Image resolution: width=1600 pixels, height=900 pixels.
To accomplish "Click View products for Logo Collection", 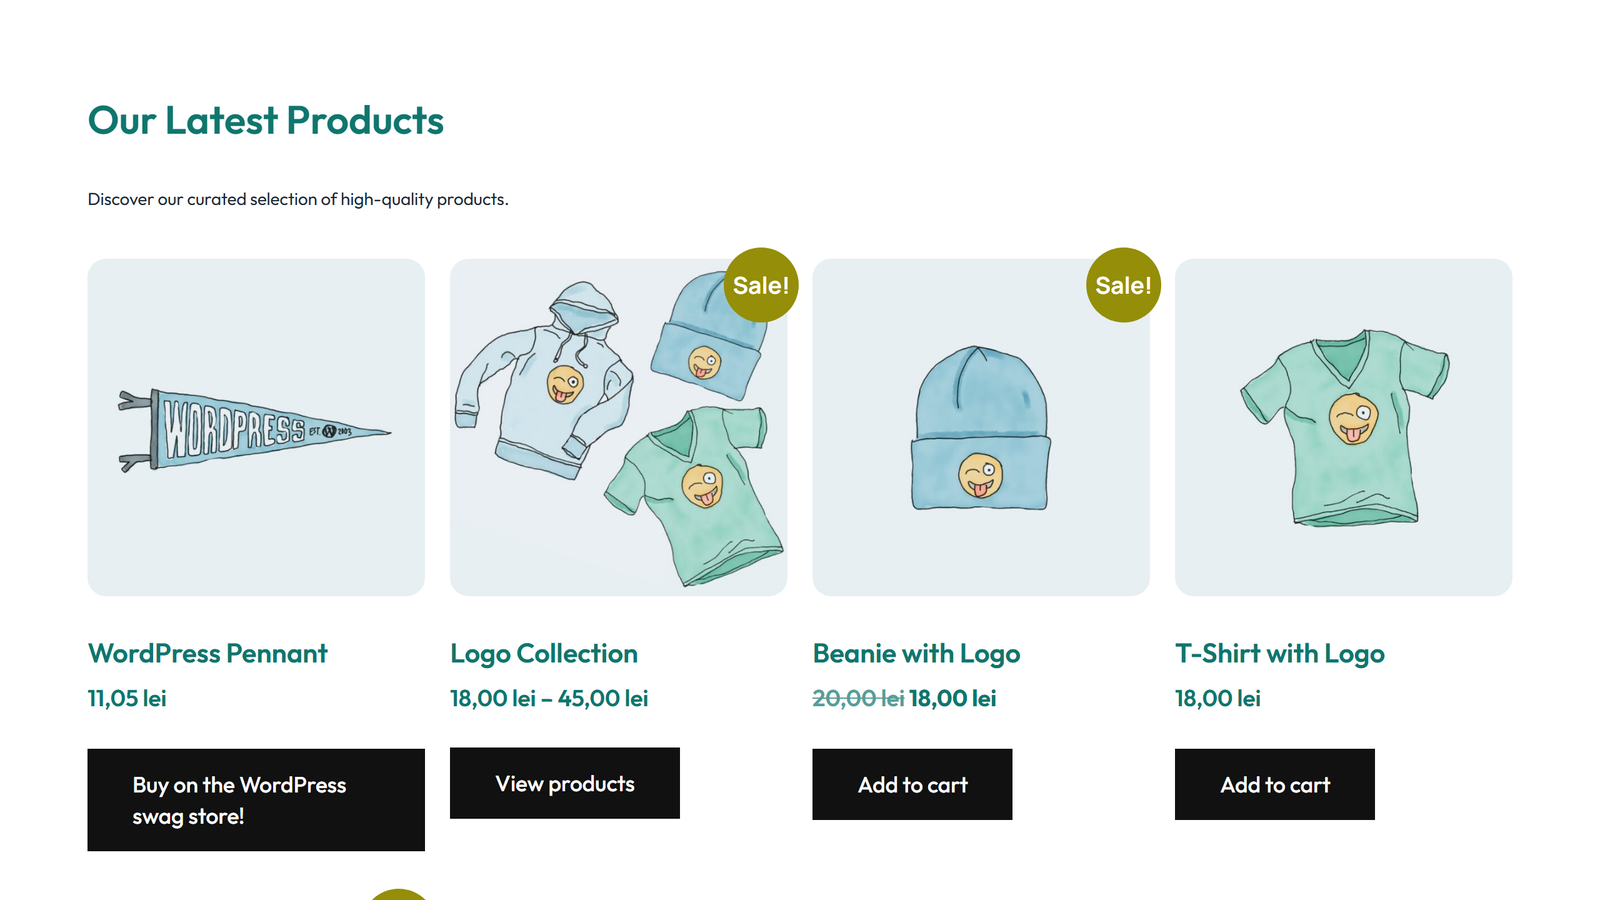I will pyautogui.click(x=564, y=784).
